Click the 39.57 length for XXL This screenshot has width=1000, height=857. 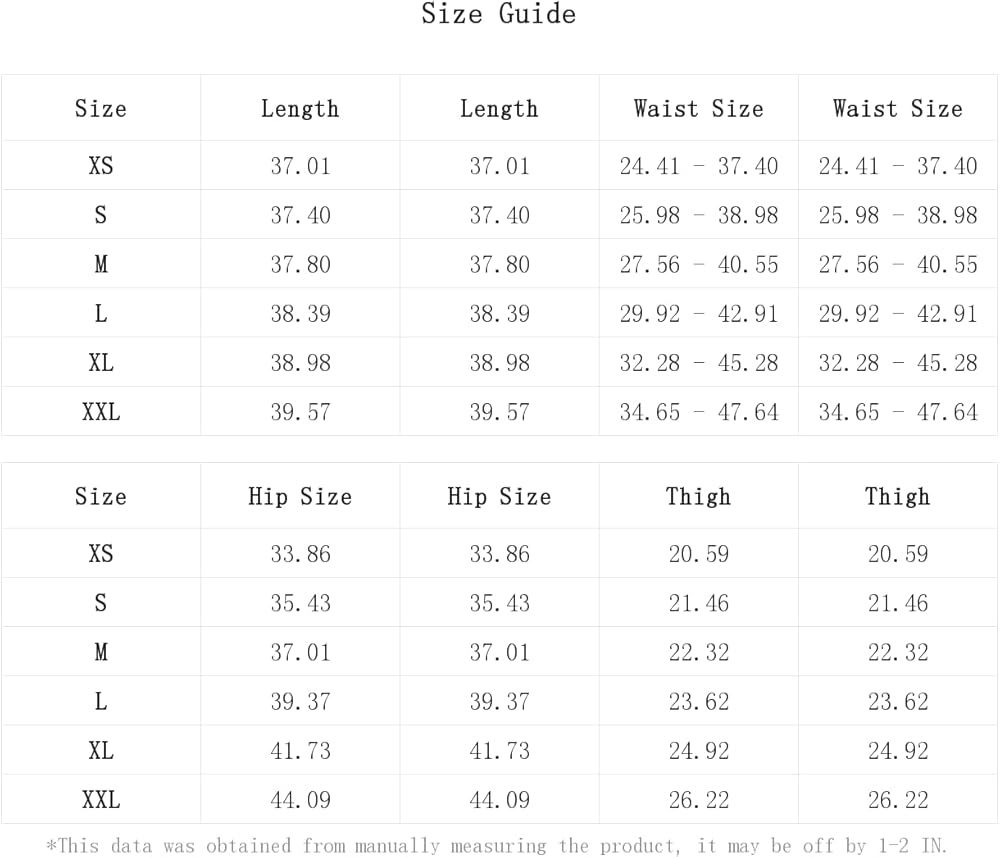pyautogui.click(x=300, y=412)
